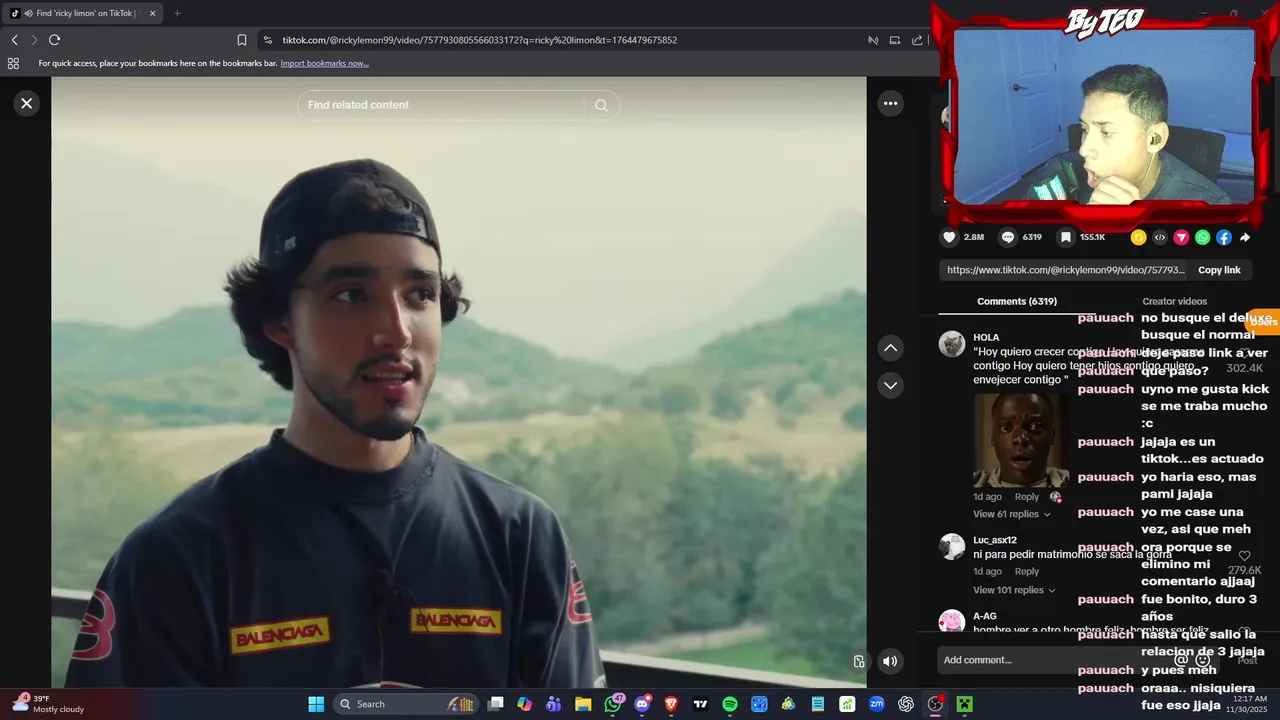Open the apps grid on bookmarks bar
Viewport: 1280px width, 720px height.
pos(13,63)
